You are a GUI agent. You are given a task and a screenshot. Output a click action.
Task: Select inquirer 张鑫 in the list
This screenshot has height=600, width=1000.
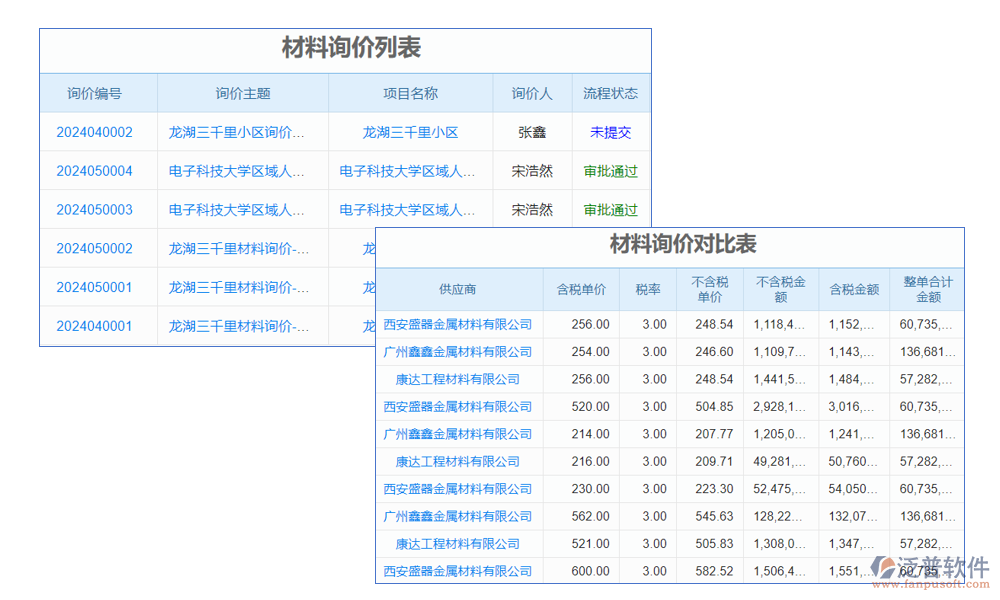(532, 132)
